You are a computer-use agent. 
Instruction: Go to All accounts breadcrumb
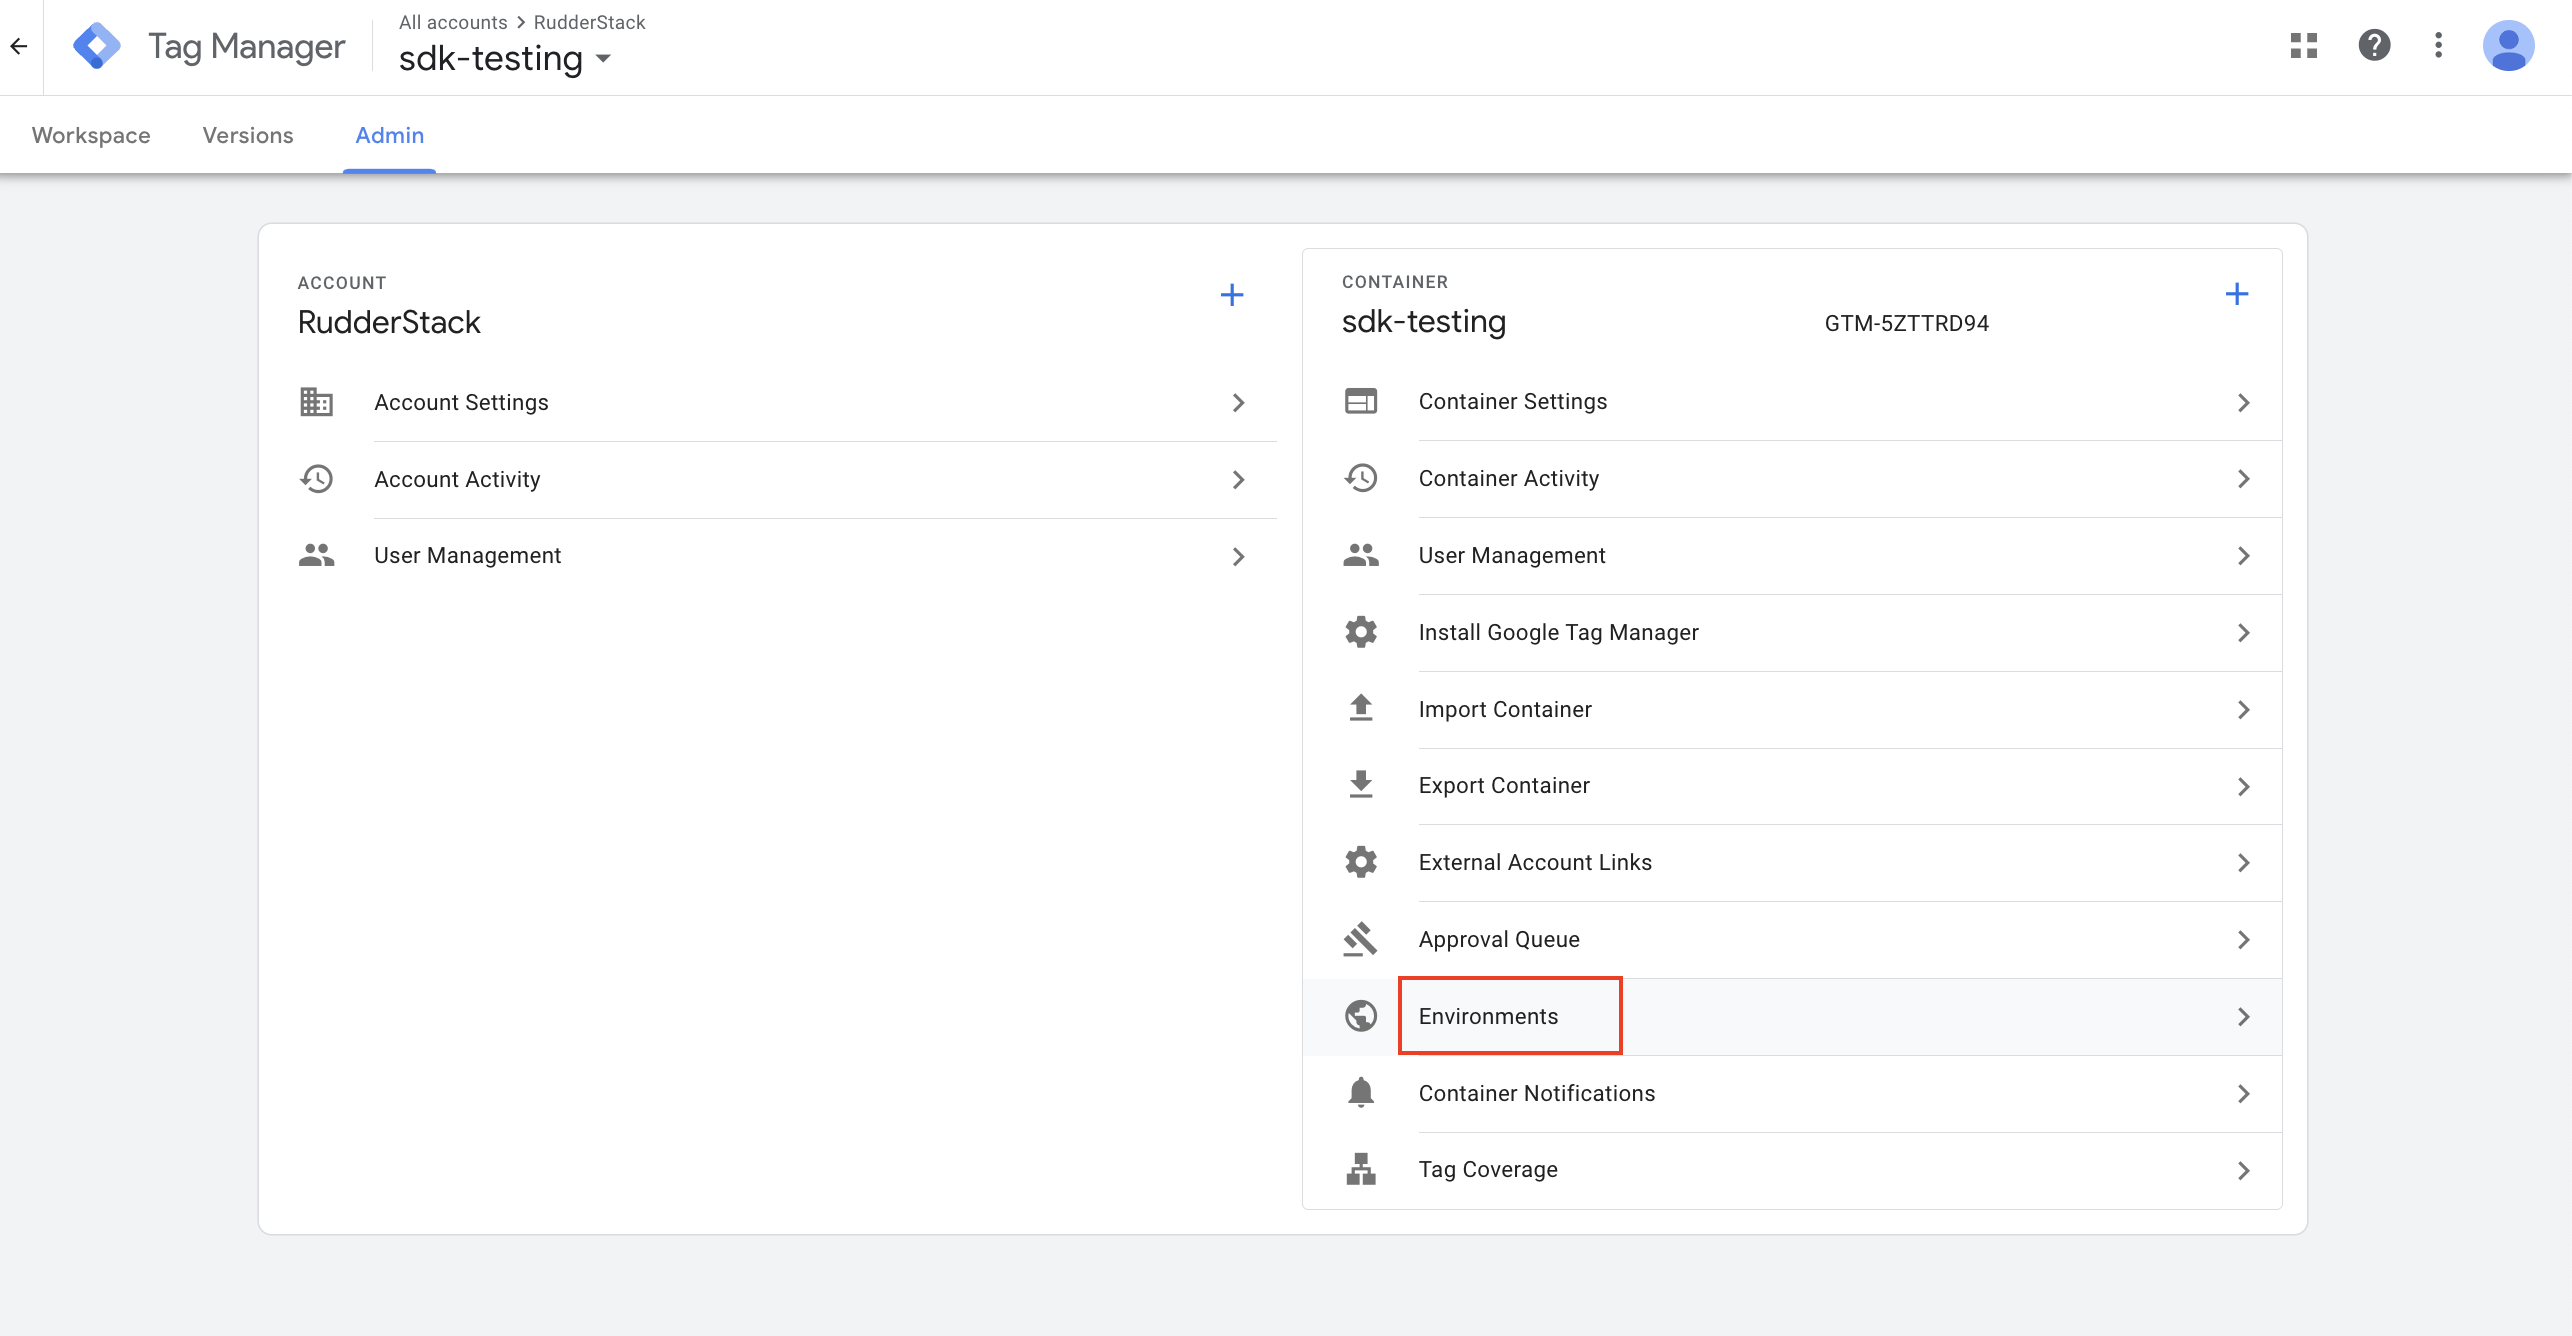point(453,22)
